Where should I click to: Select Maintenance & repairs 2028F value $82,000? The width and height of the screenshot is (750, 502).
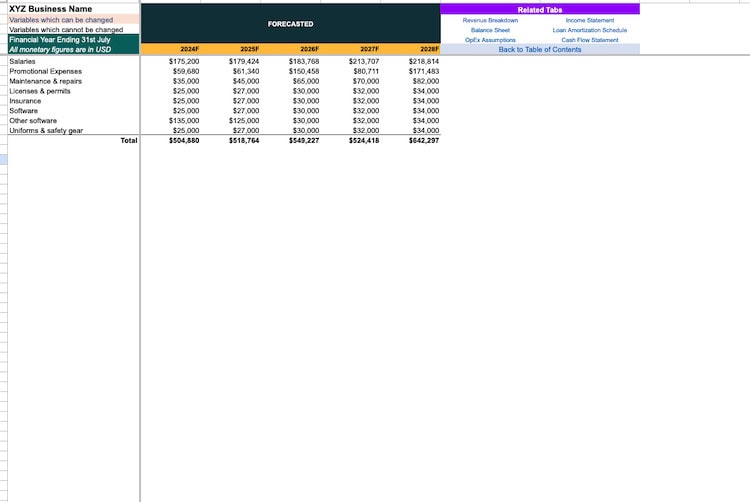coord(426,81)
